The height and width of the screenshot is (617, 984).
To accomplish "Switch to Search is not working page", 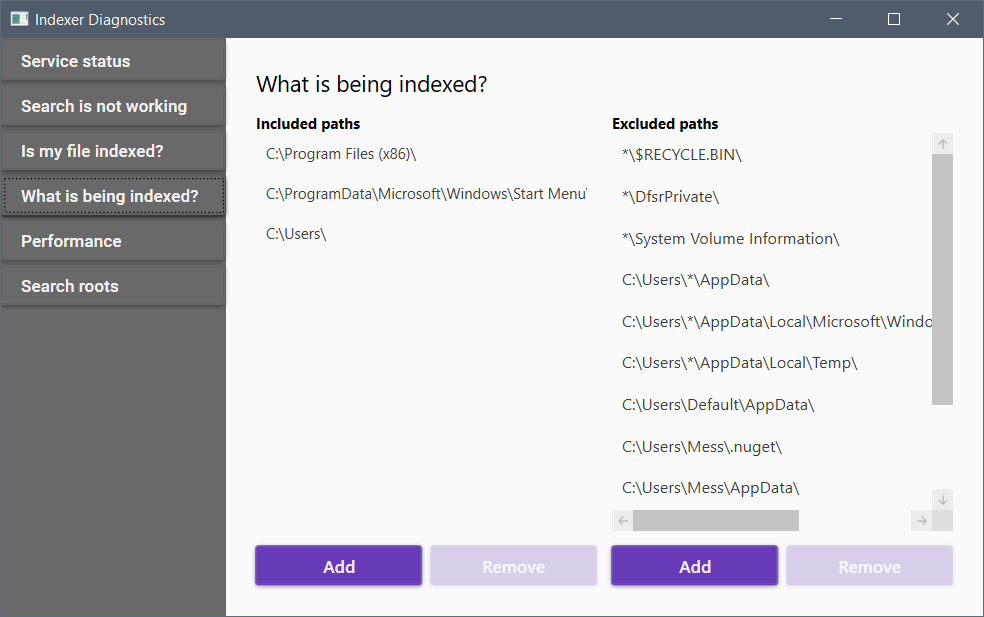I will coord(113,106).
